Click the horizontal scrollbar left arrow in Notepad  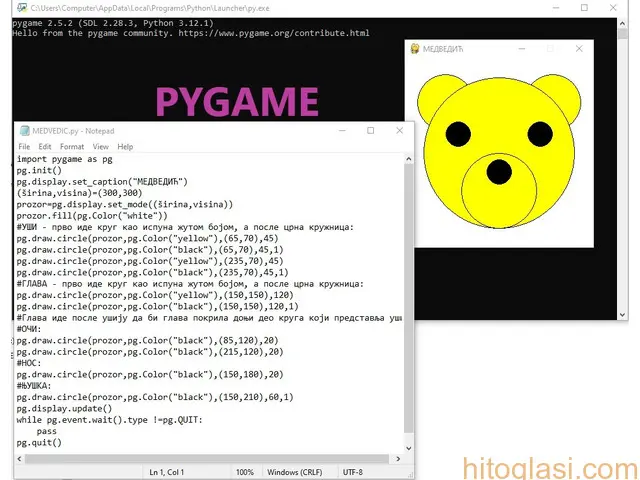click(x=21, y=459)
